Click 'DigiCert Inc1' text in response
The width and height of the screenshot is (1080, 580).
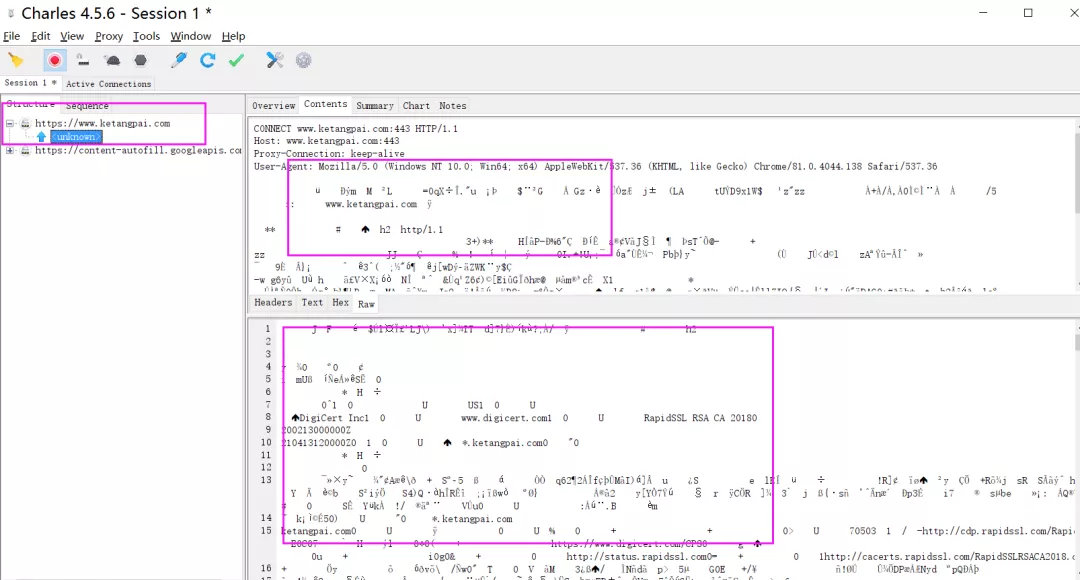click(334, 417)
